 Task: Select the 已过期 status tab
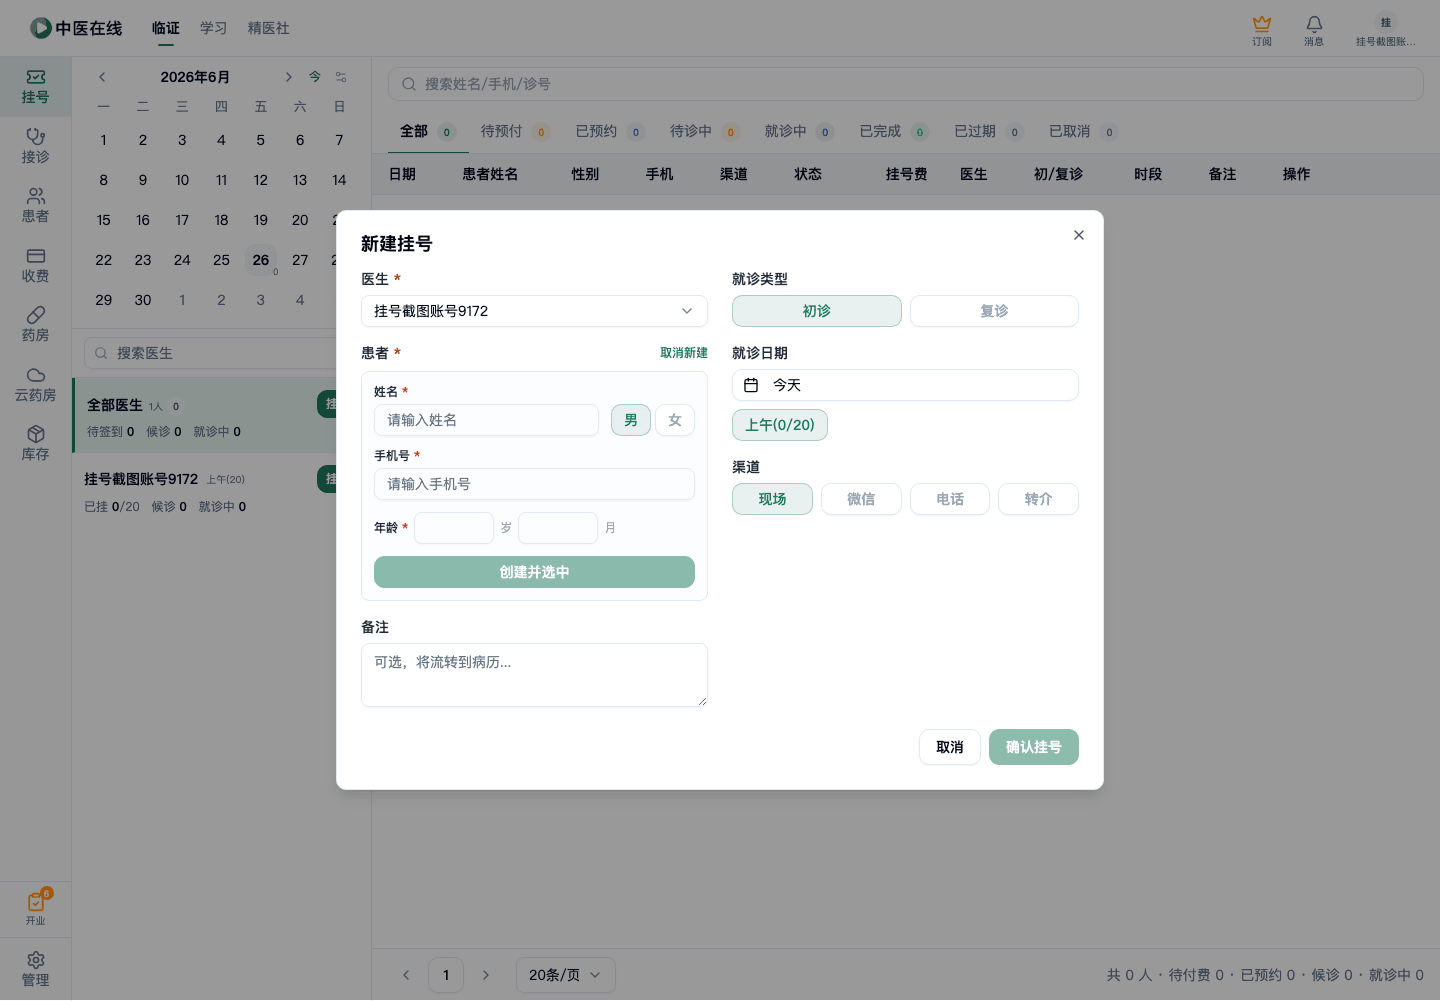(988, 131)
